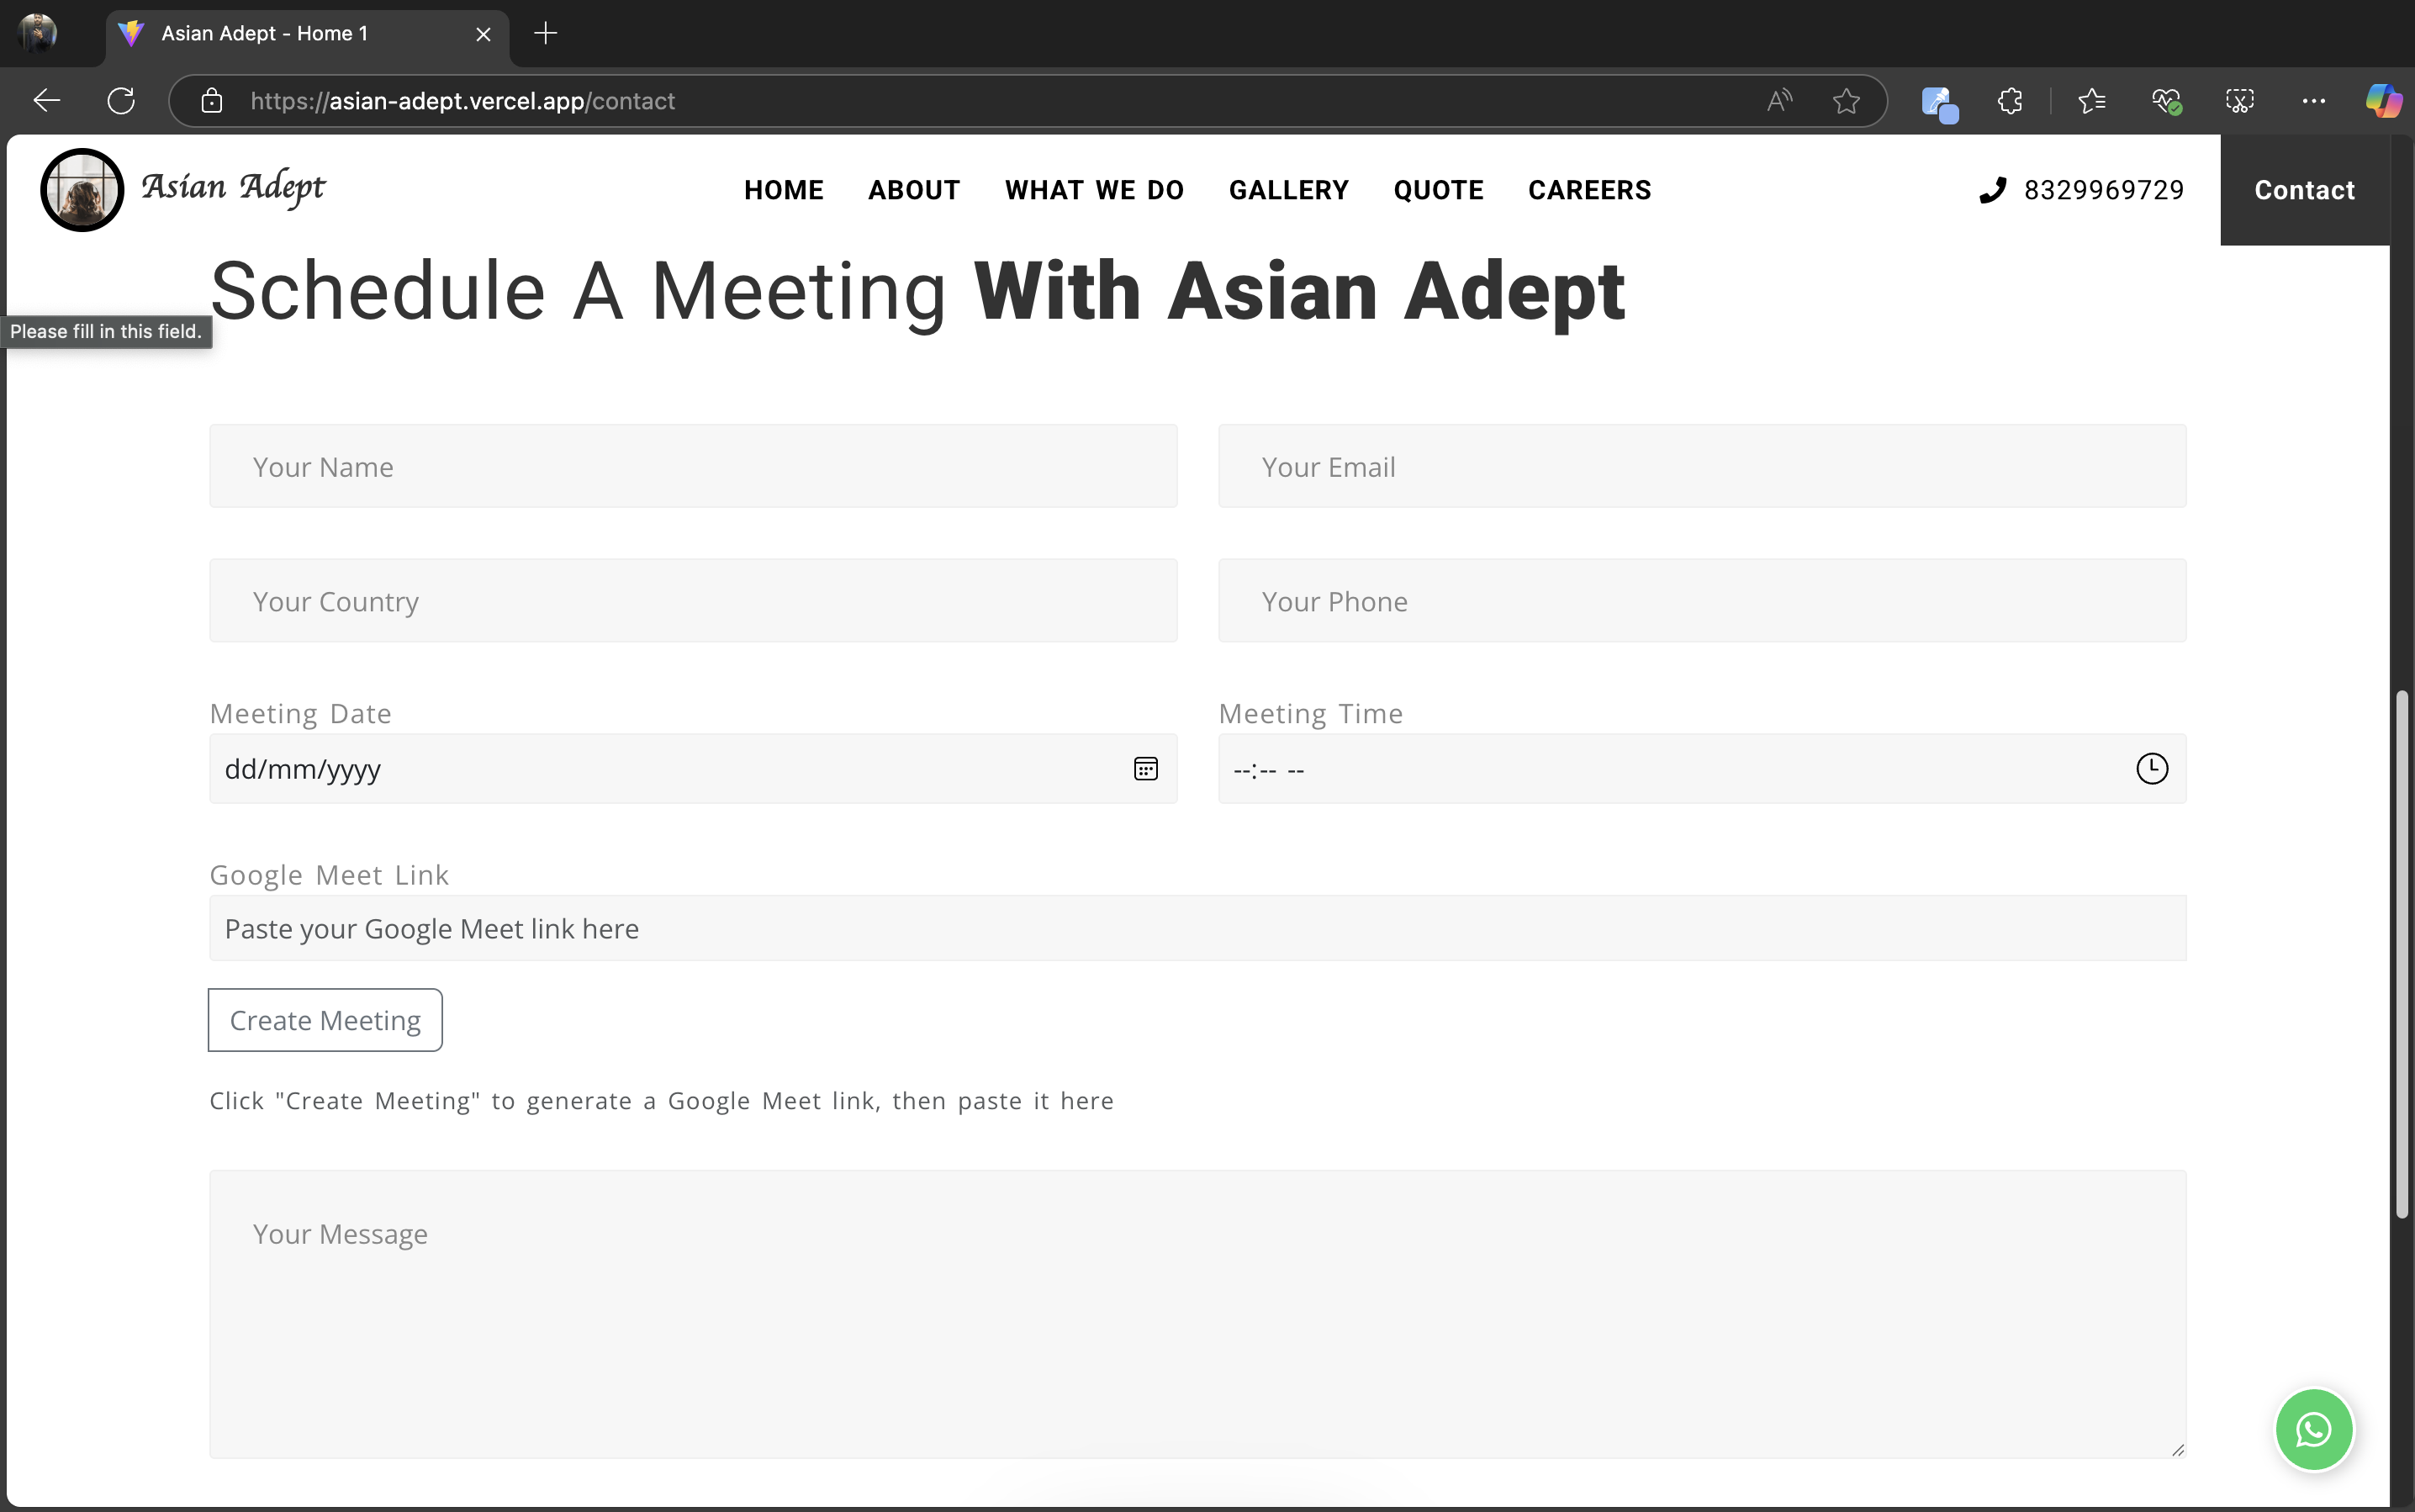This screenshot has height=1512, width=2415.
Task: Click the 8329969729 phone number link
Action: tap(2102, 190)
